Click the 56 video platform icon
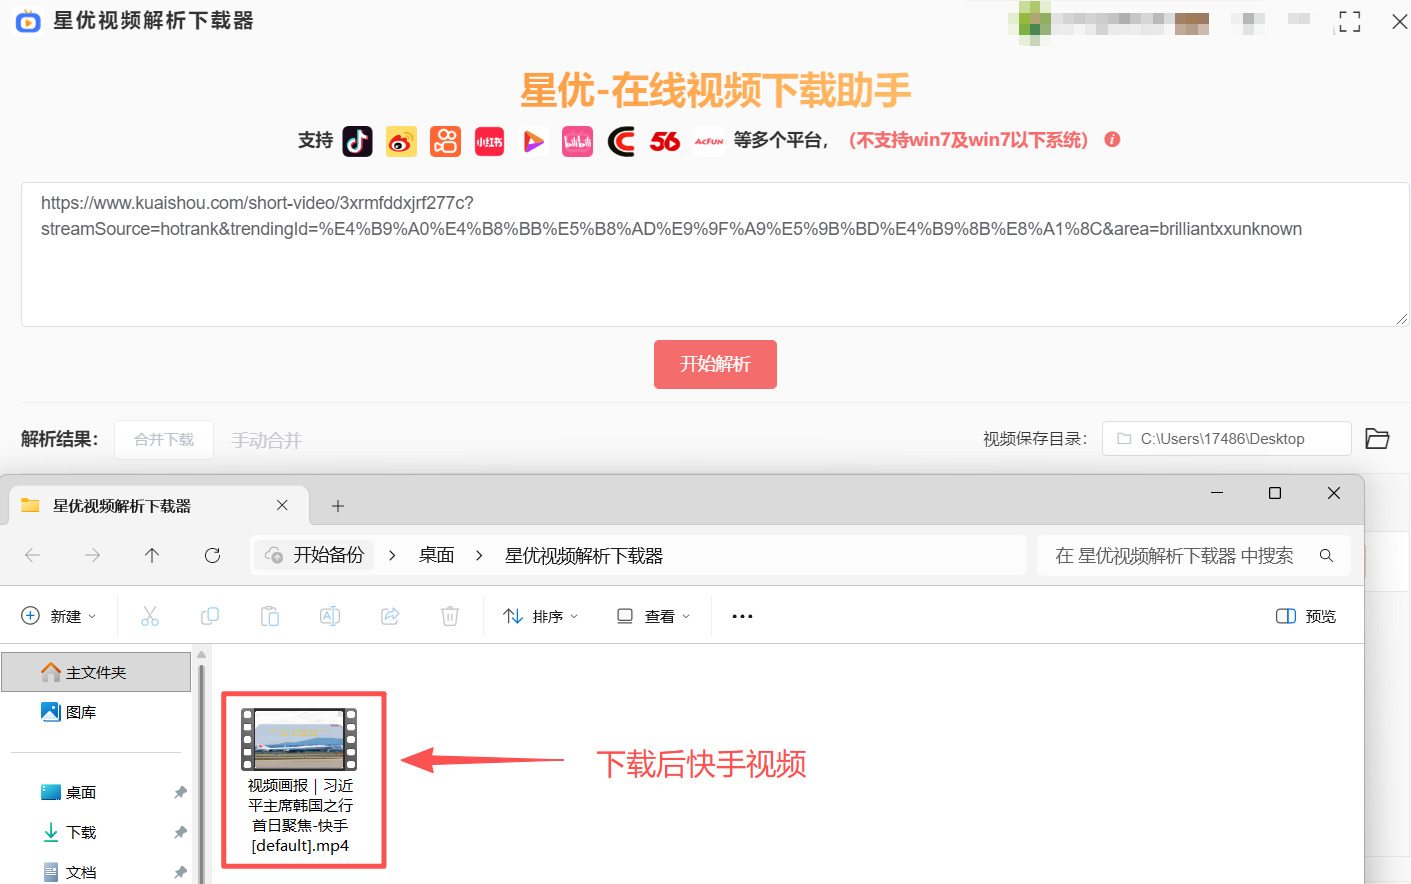 pyautogui.click(x=665, y=141)
